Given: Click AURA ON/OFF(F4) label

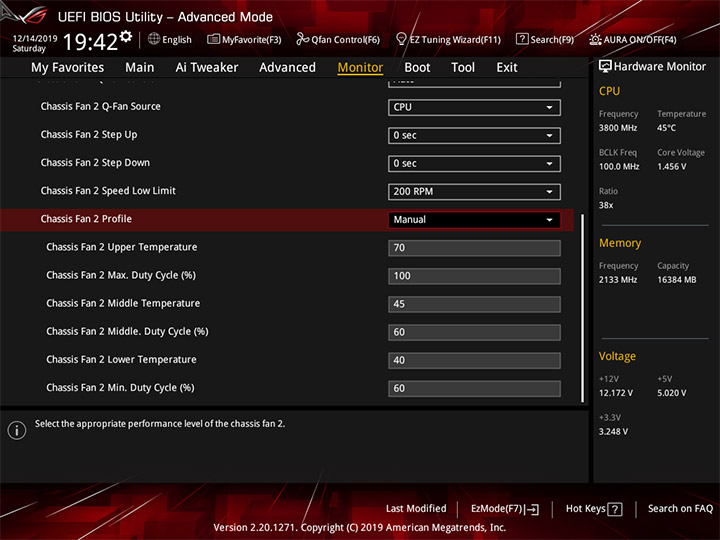Looking at the screenshot, I should [640, 40].
